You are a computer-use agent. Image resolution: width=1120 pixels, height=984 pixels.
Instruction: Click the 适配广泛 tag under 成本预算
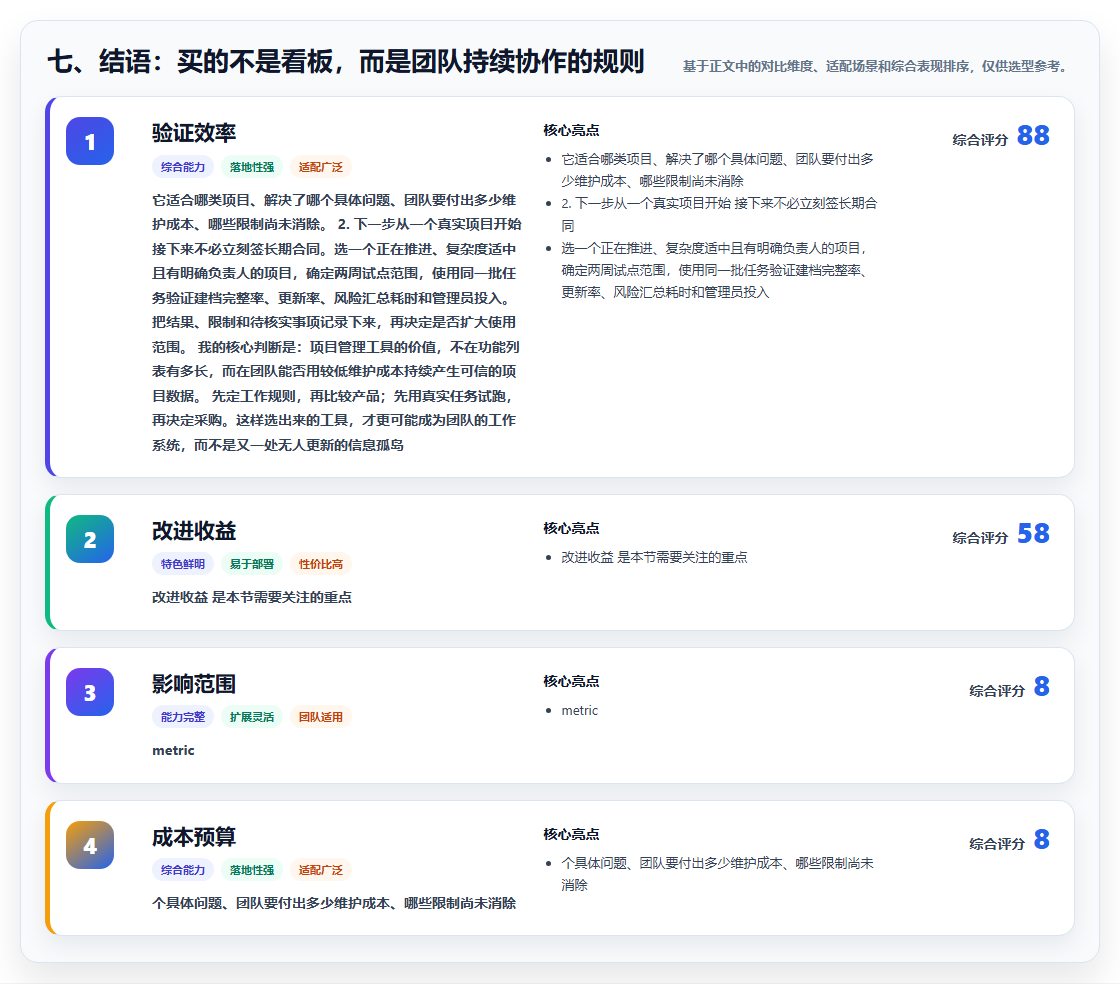coord(321,870)
